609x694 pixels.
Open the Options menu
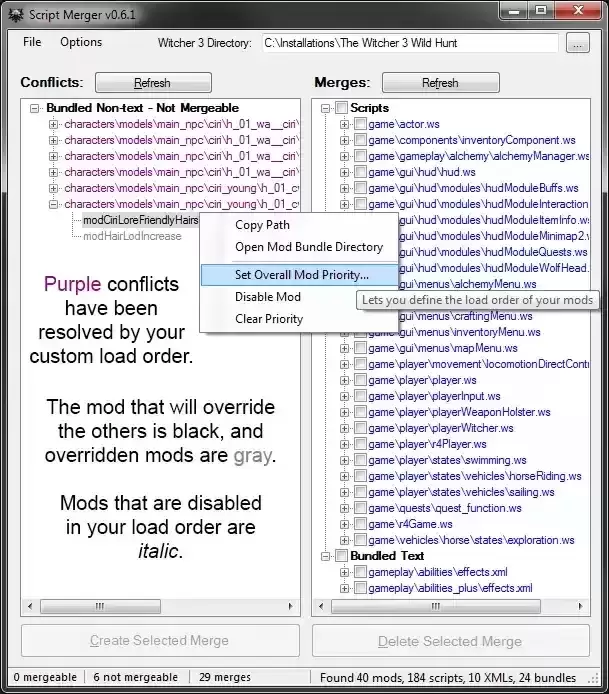tap(81, 42)
